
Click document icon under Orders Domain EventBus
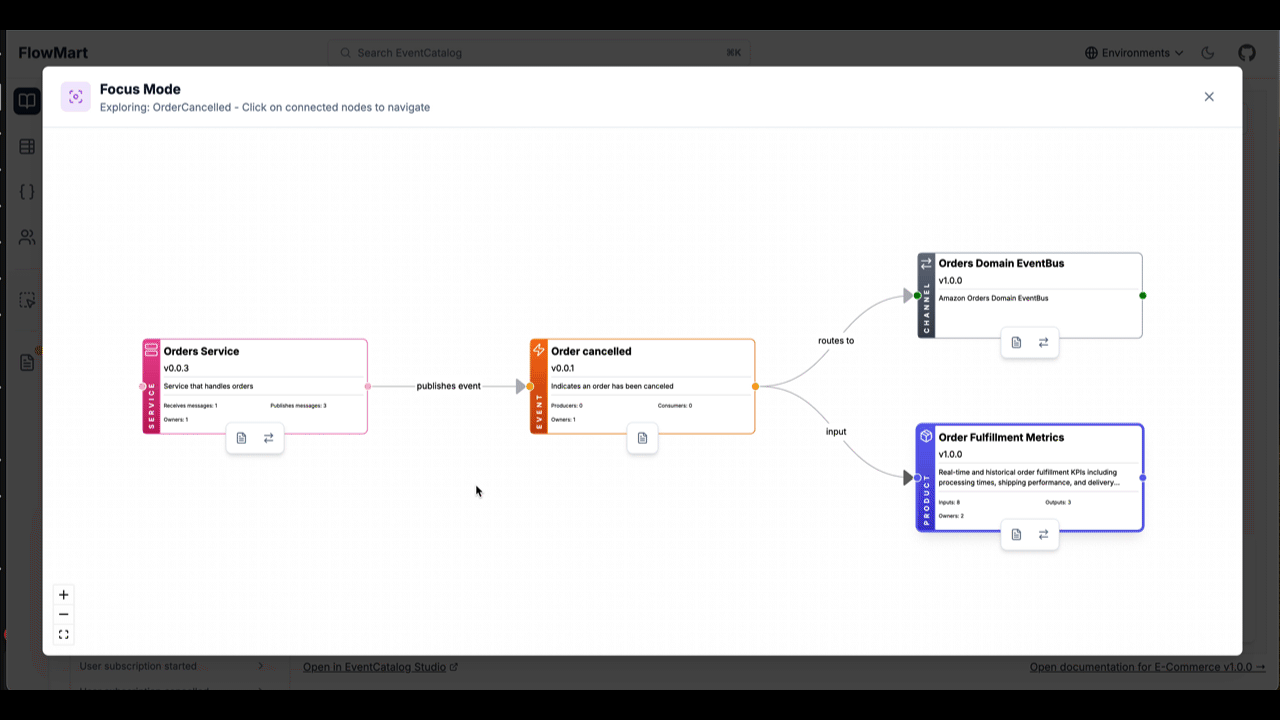[x=1016, y=342]
